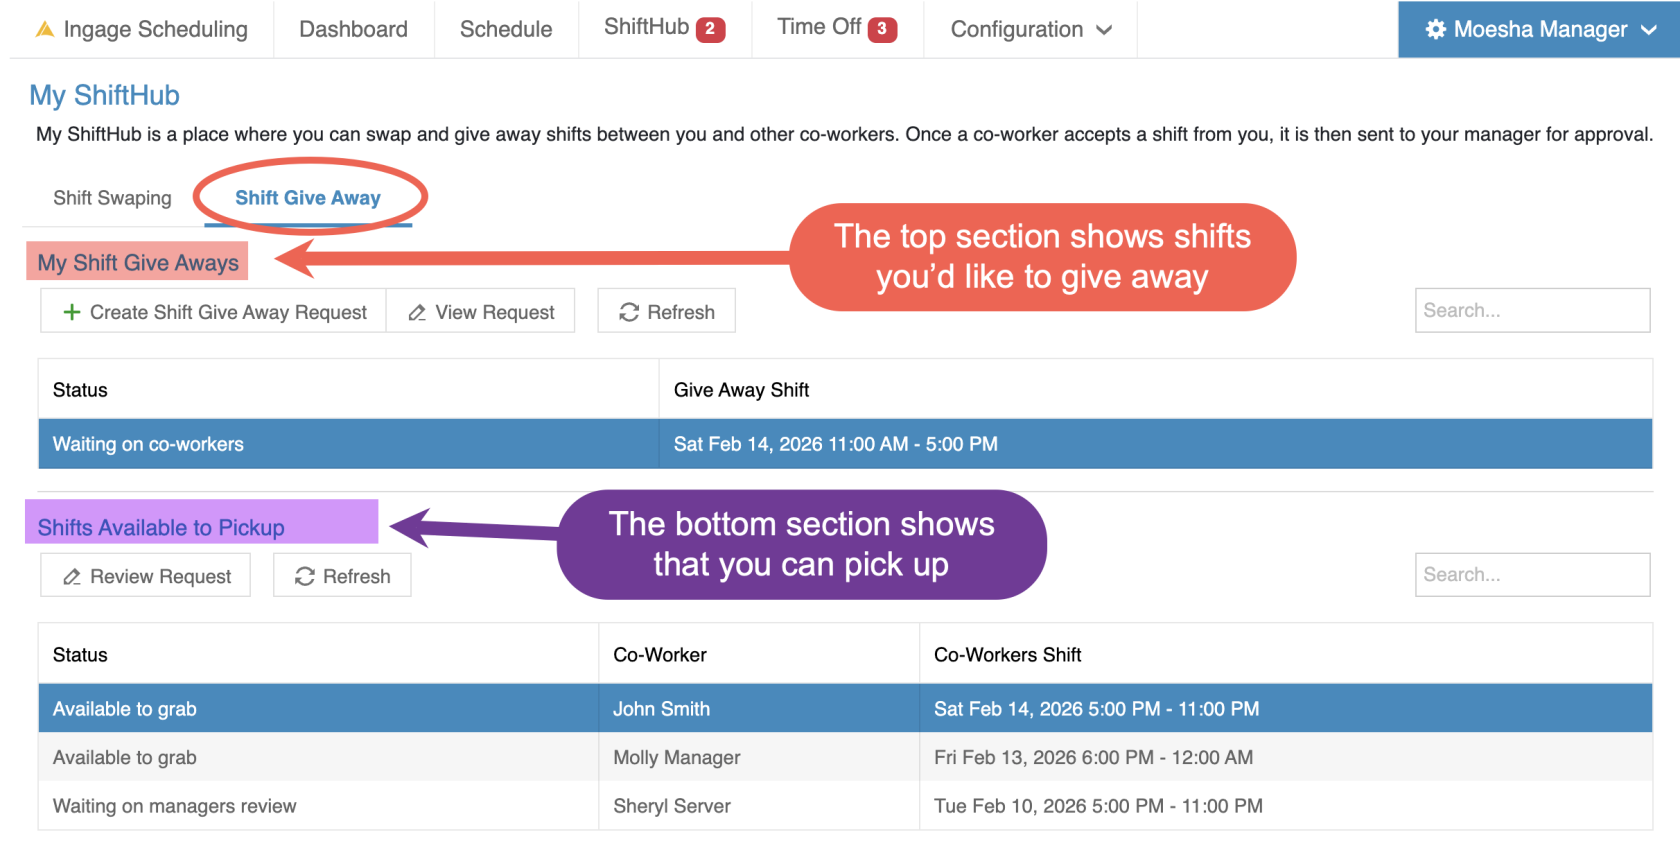Select the Shift Give Away tab

[x=308, y=198]
